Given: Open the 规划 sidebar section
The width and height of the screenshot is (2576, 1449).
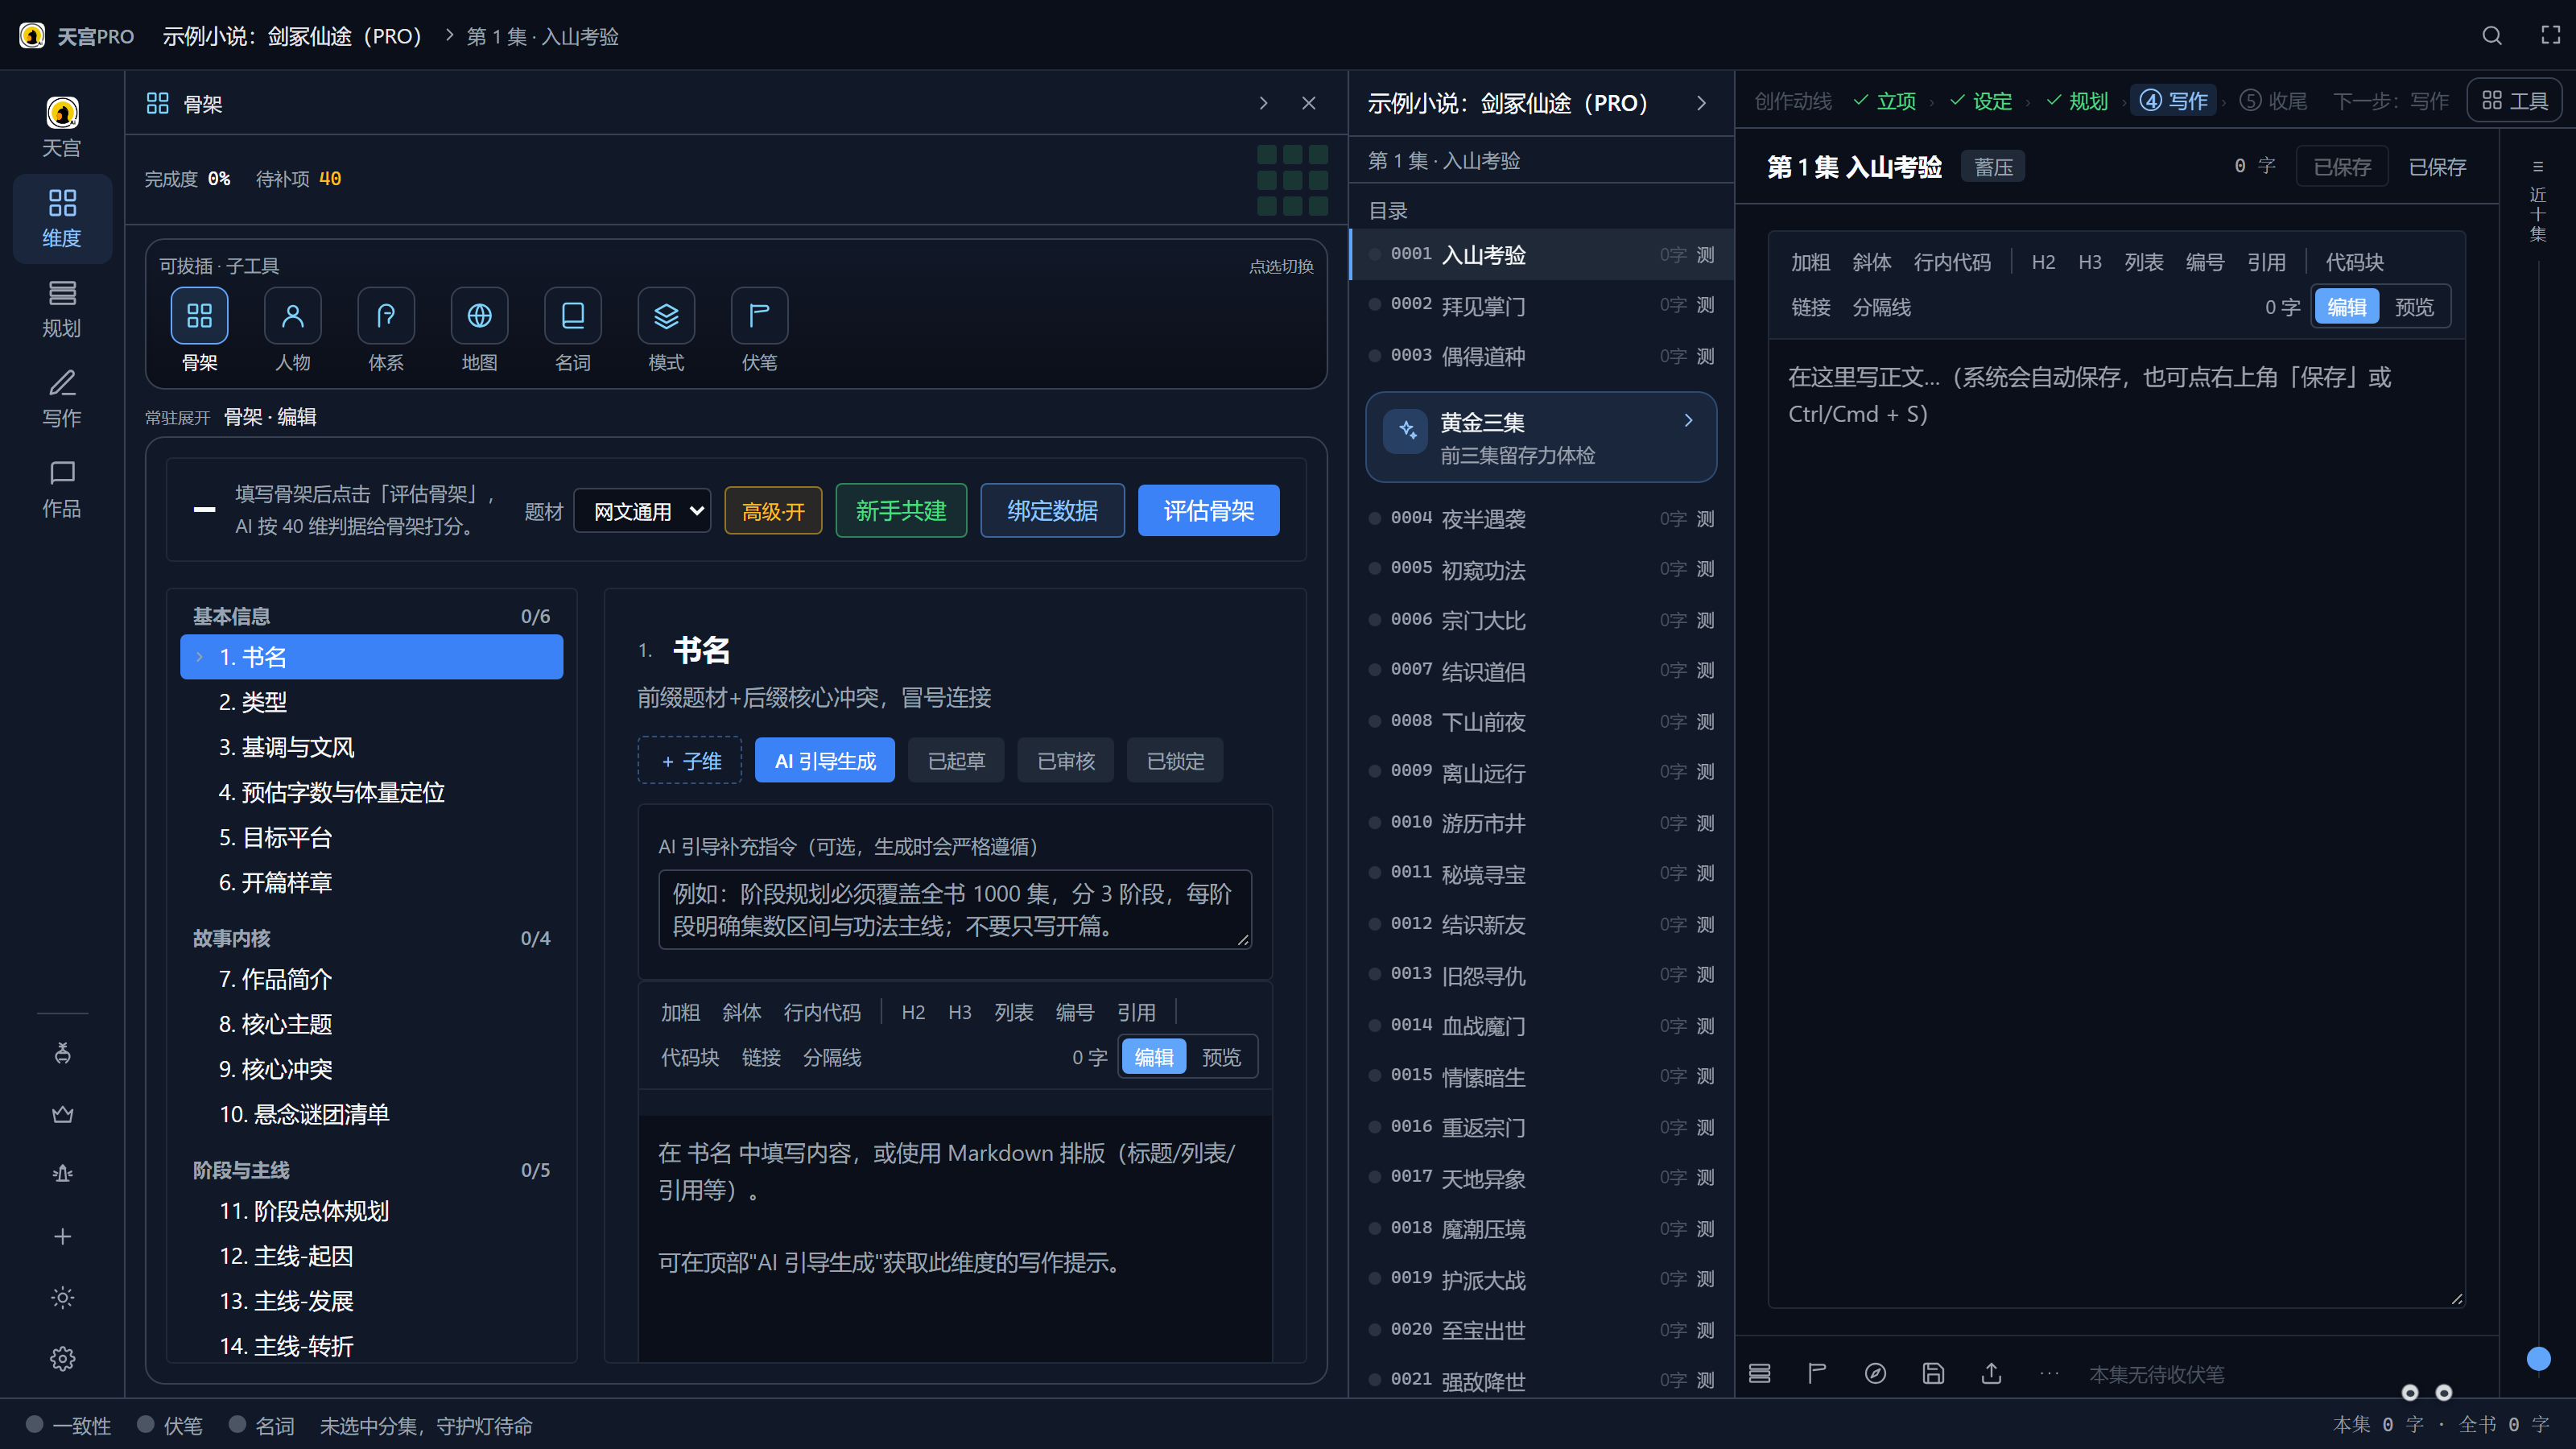Looking at the screenshot, I should point(62,308).
